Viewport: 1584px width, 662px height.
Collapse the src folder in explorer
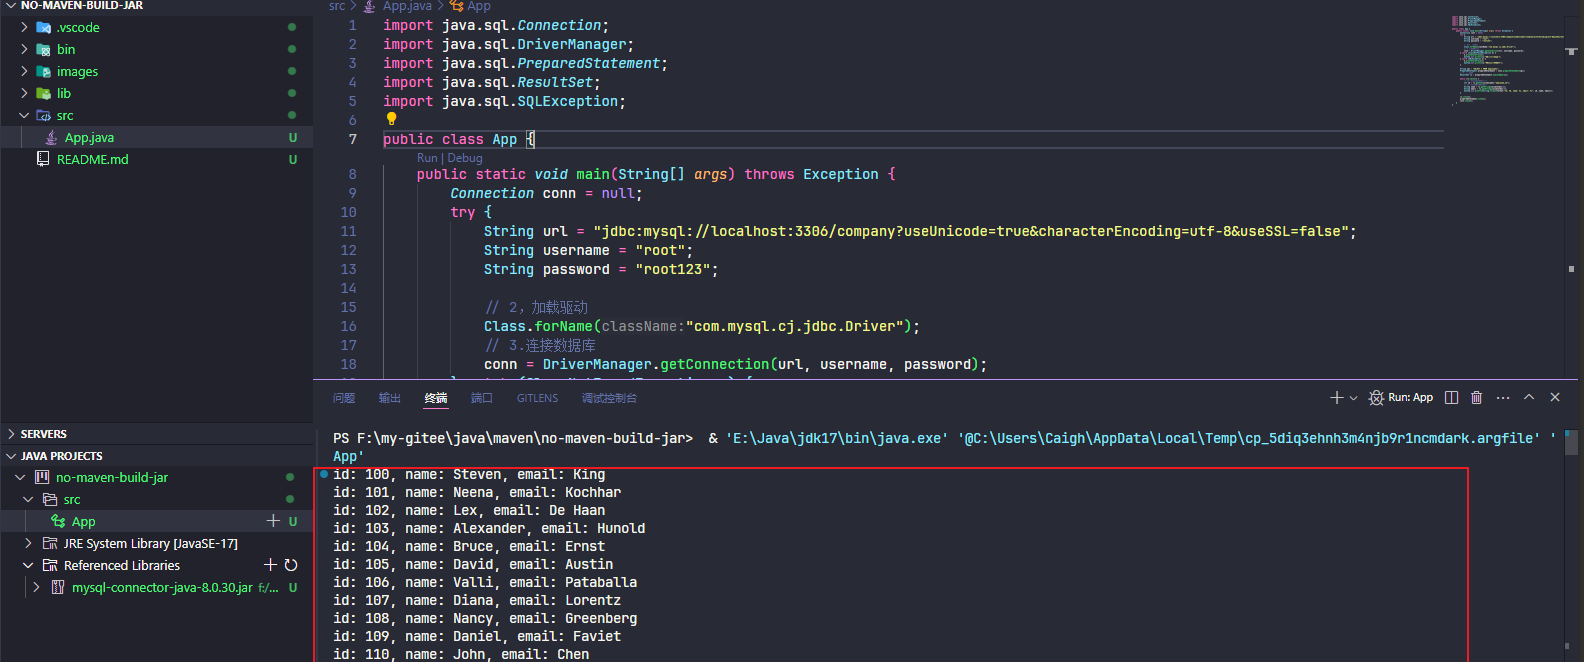(24, 116)
